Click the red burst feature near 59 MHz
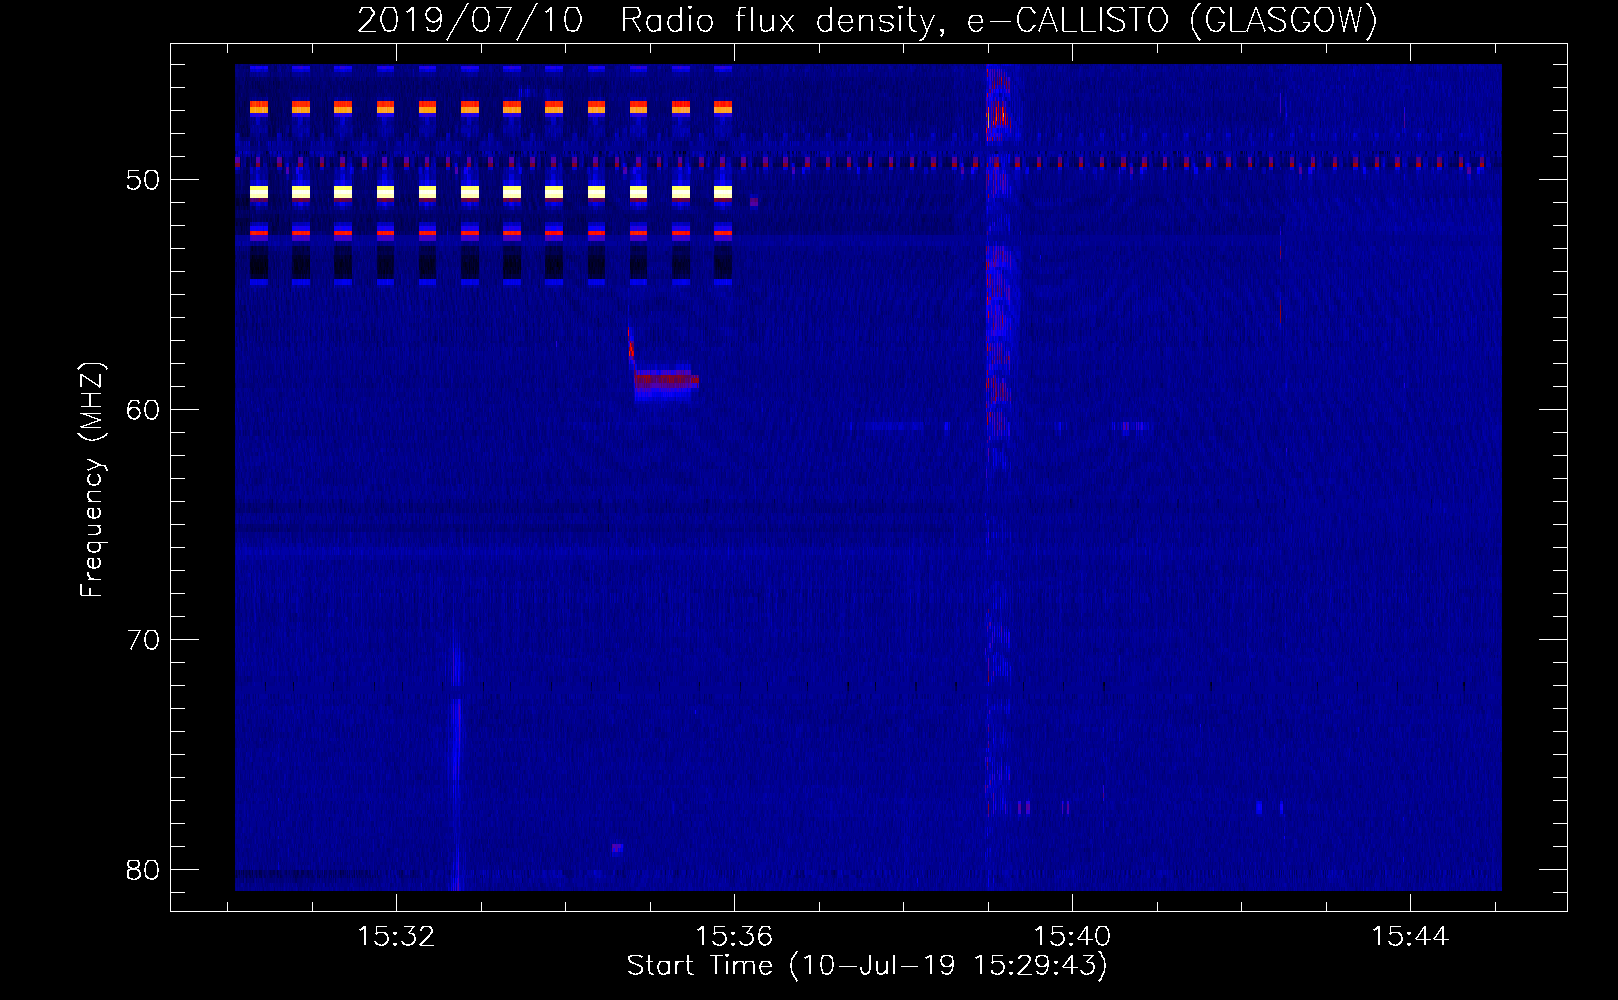The height and width of the screenshot is (1000, 1618). 666,380
